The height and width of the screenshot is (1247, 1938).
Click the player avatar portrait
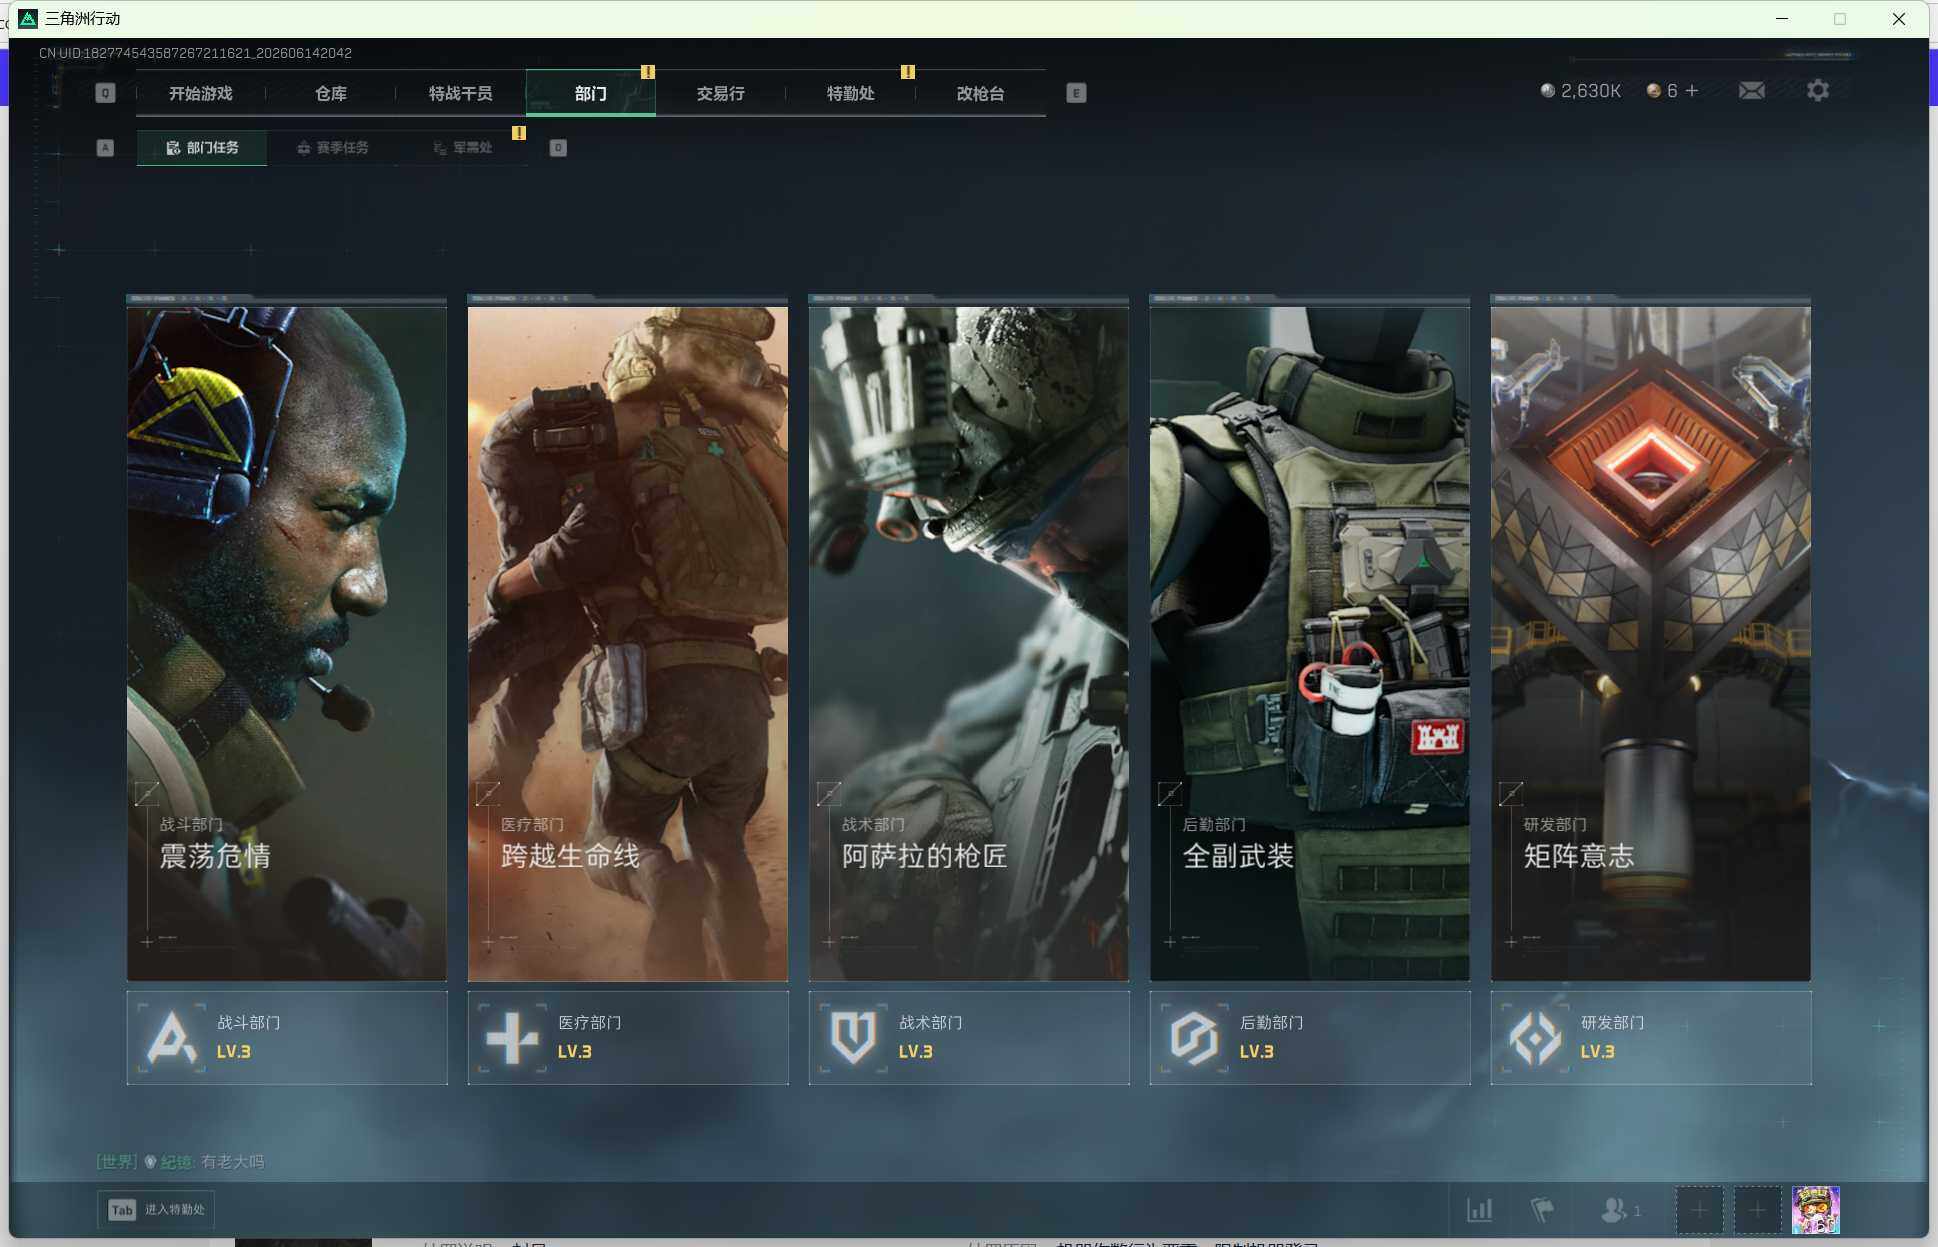(x=1815, y=1210)
